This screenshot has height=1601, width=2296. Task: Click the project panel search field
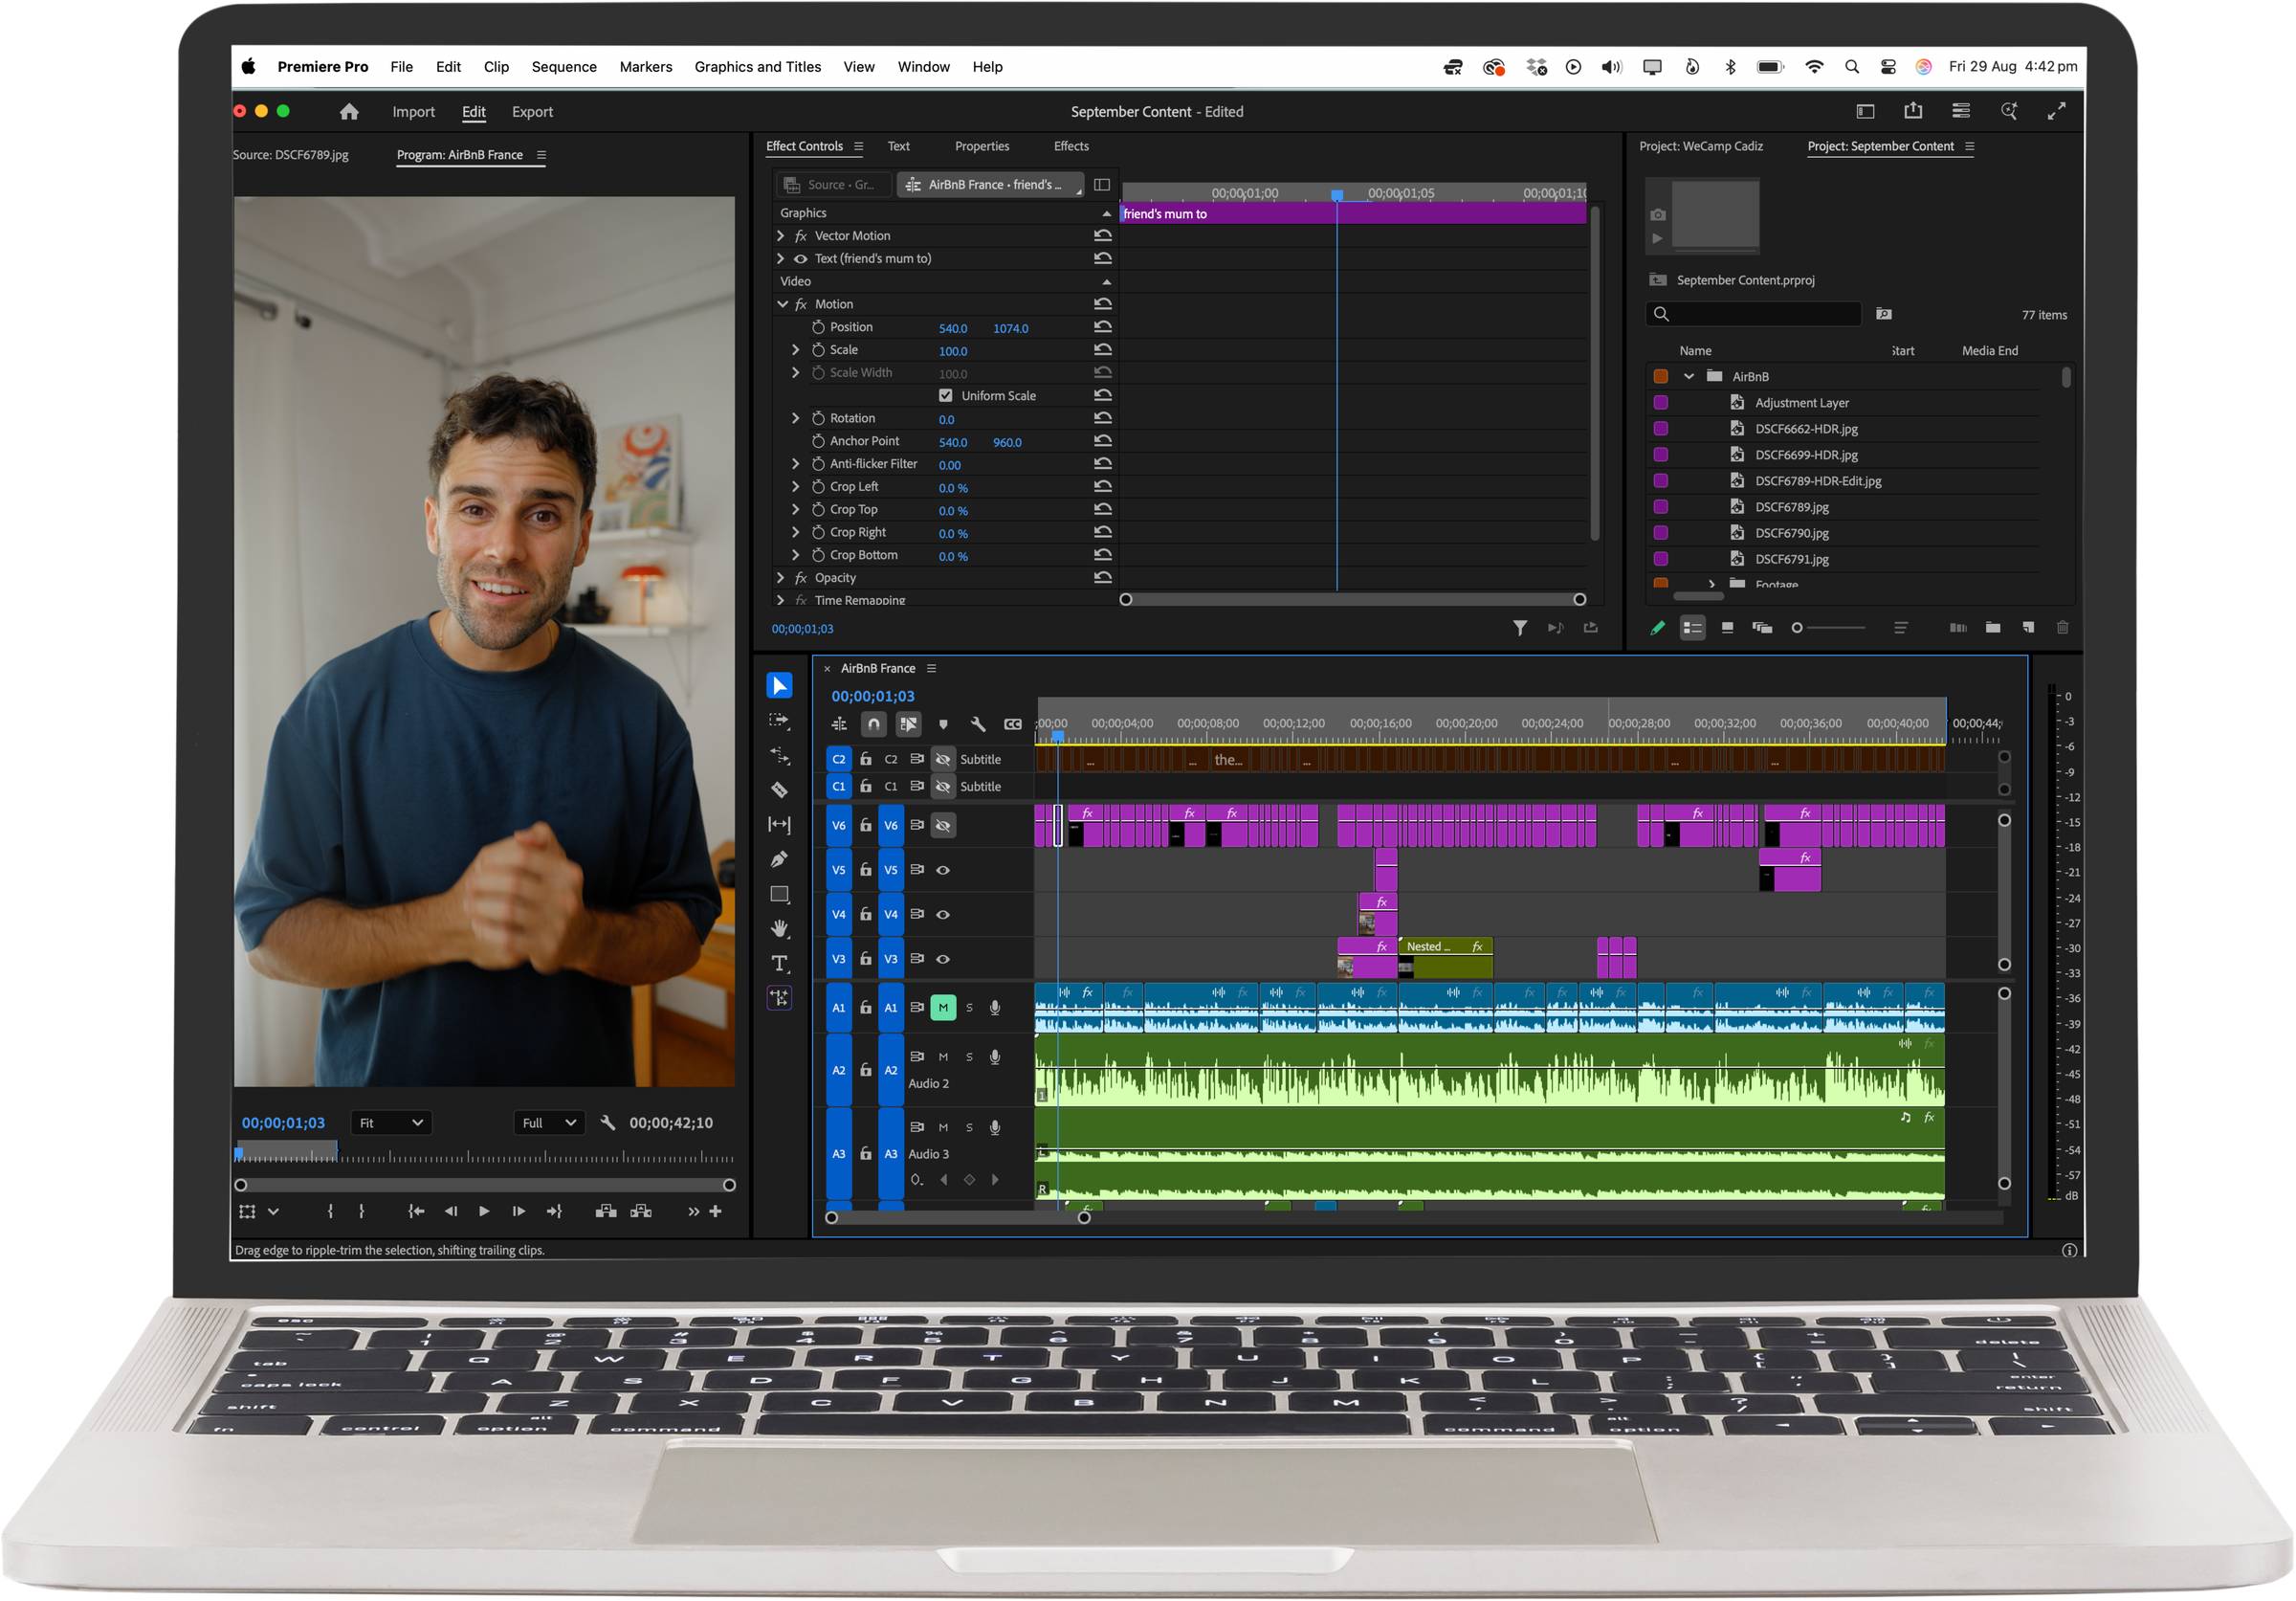click(1753, 313)
